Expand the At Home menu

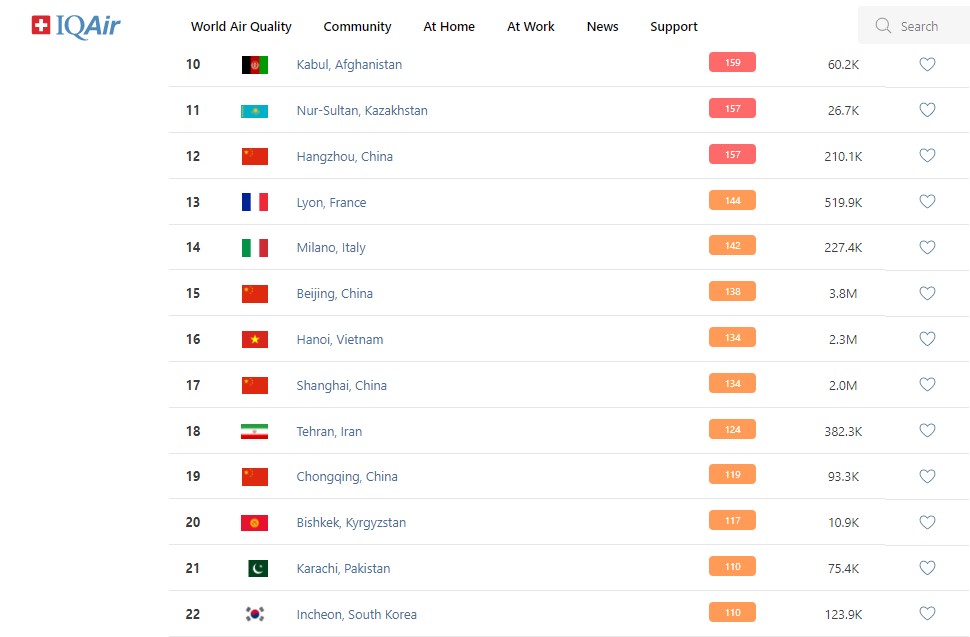[x=449, y=27]
